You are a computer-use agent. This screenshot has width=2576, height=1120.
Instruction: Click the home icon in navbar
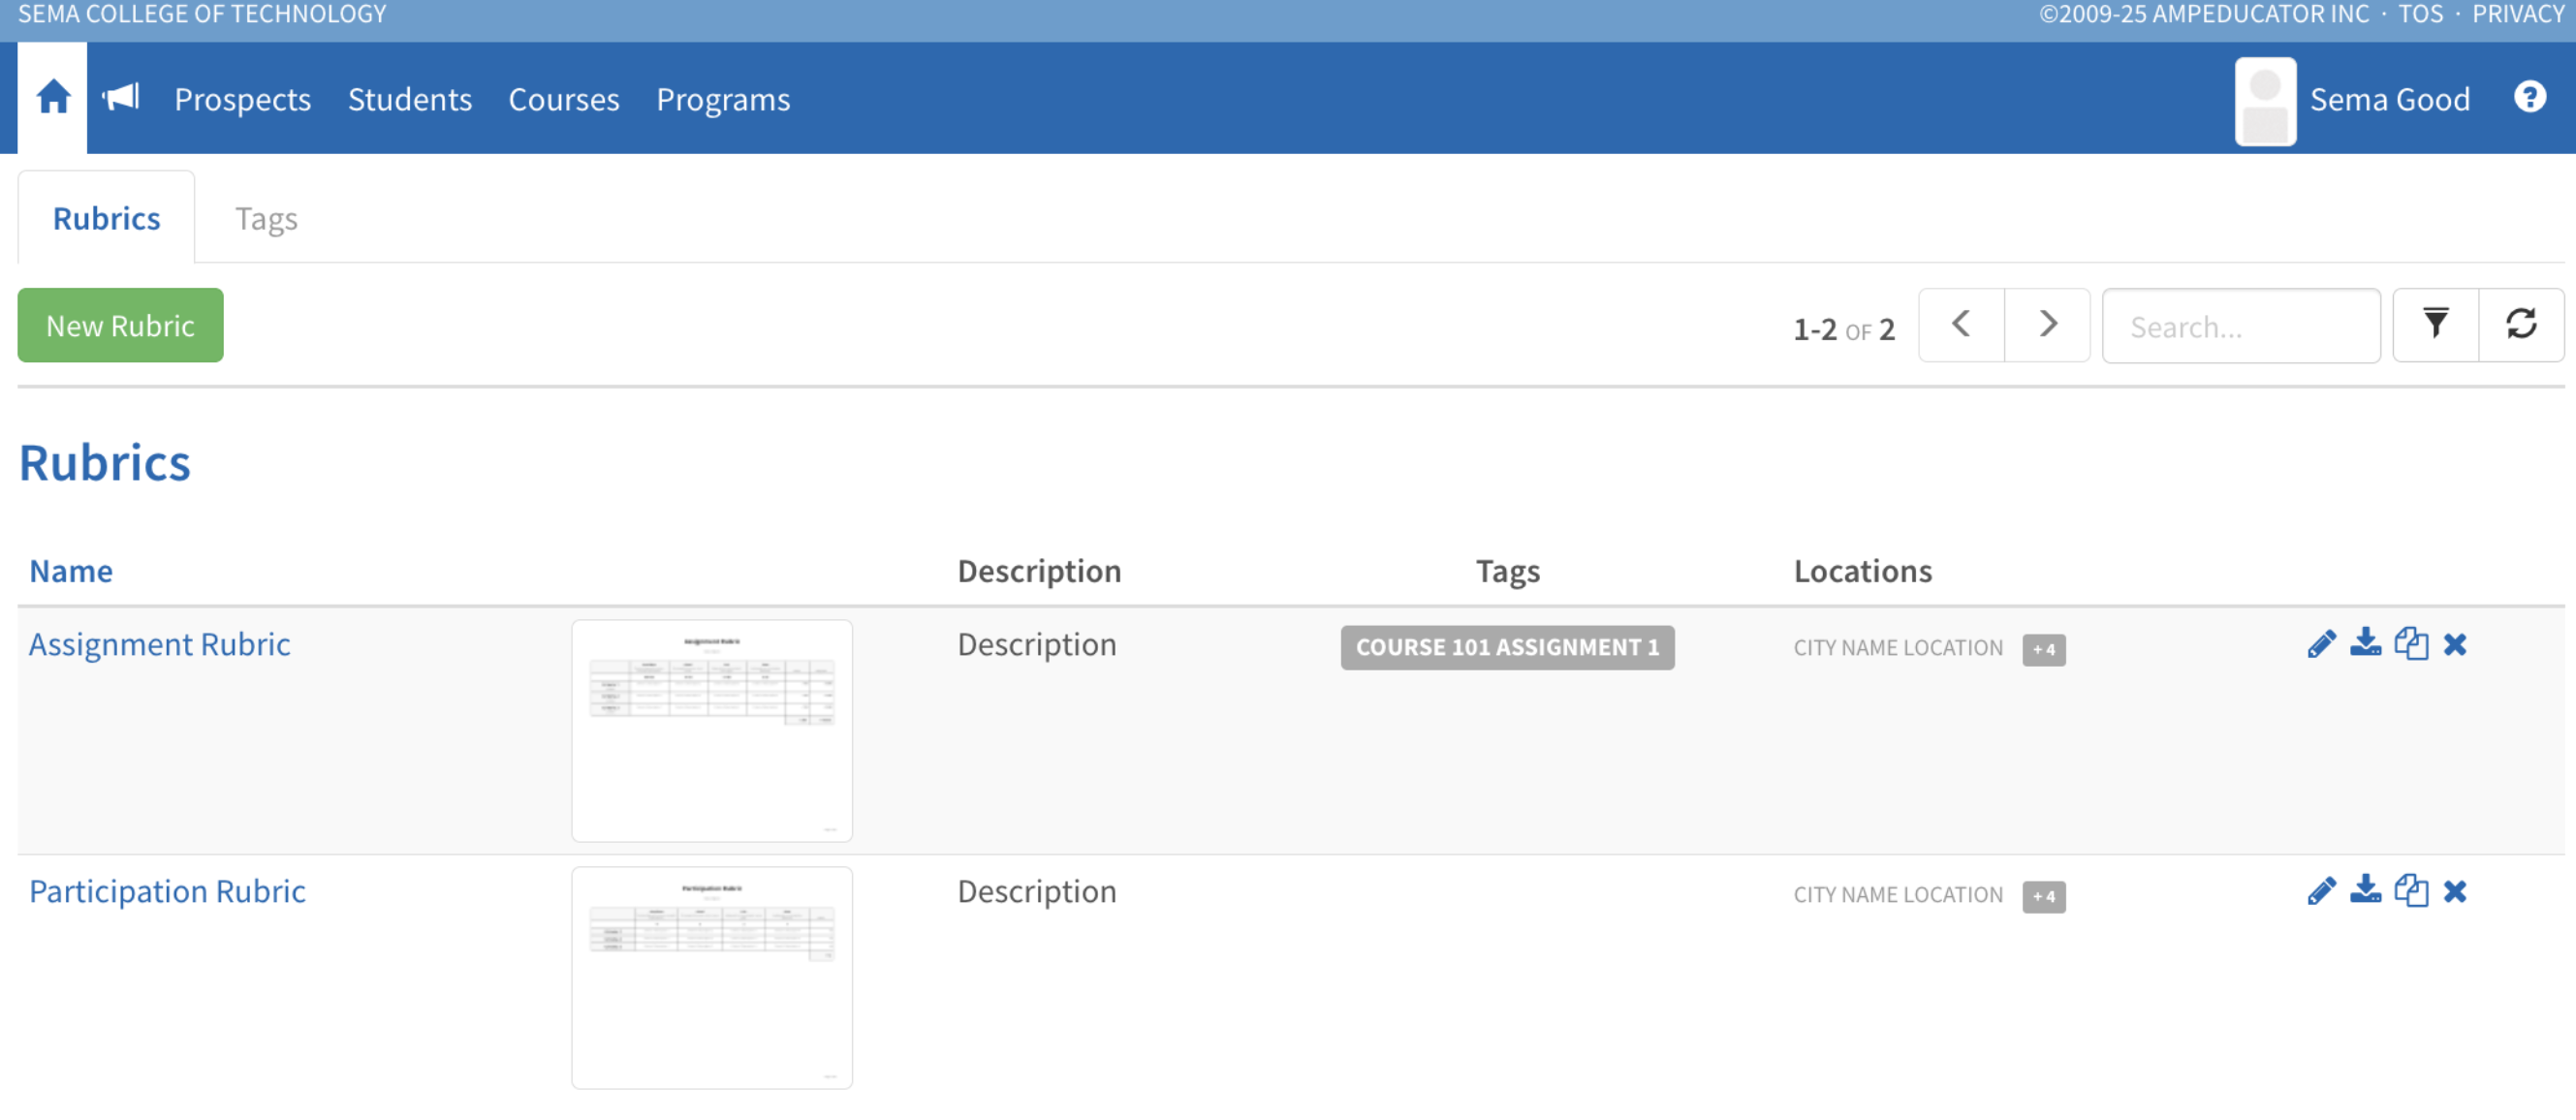click(53, 98)
